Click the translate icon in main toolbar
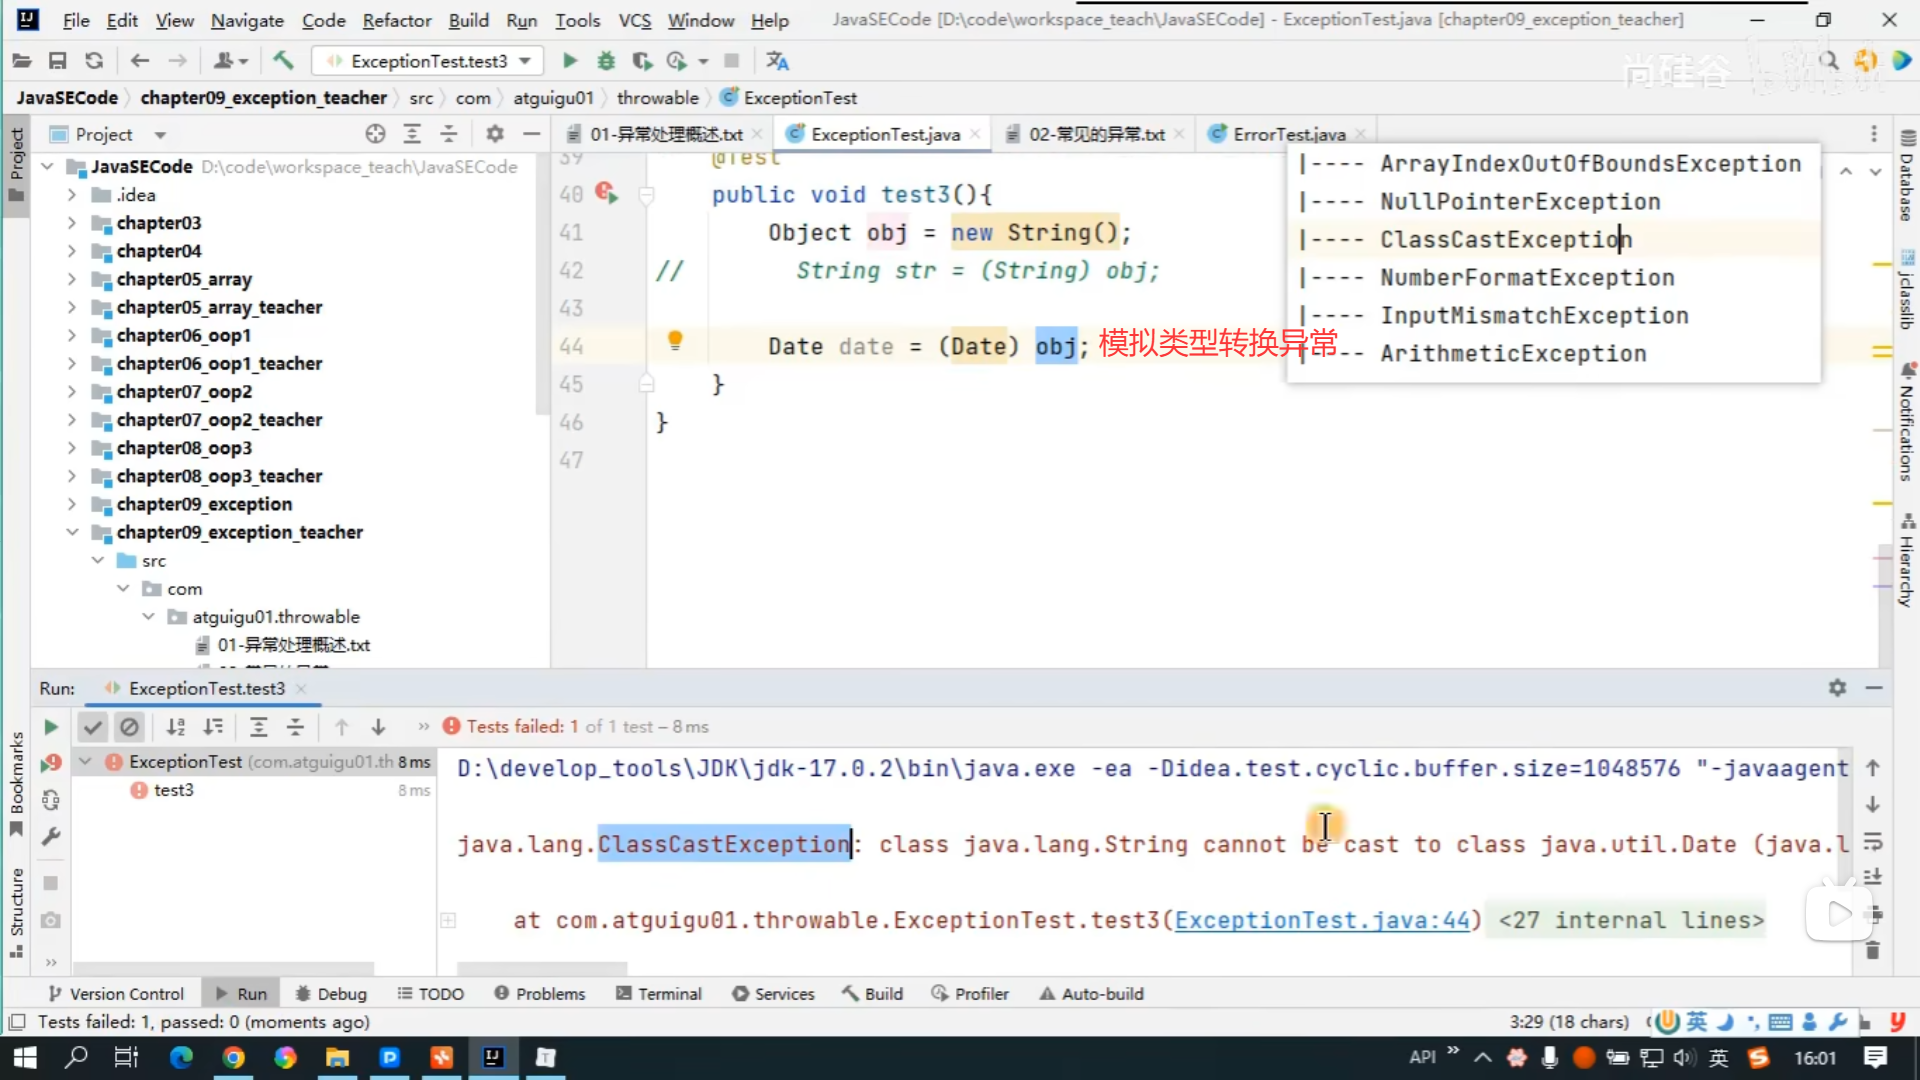 point(777,61)
